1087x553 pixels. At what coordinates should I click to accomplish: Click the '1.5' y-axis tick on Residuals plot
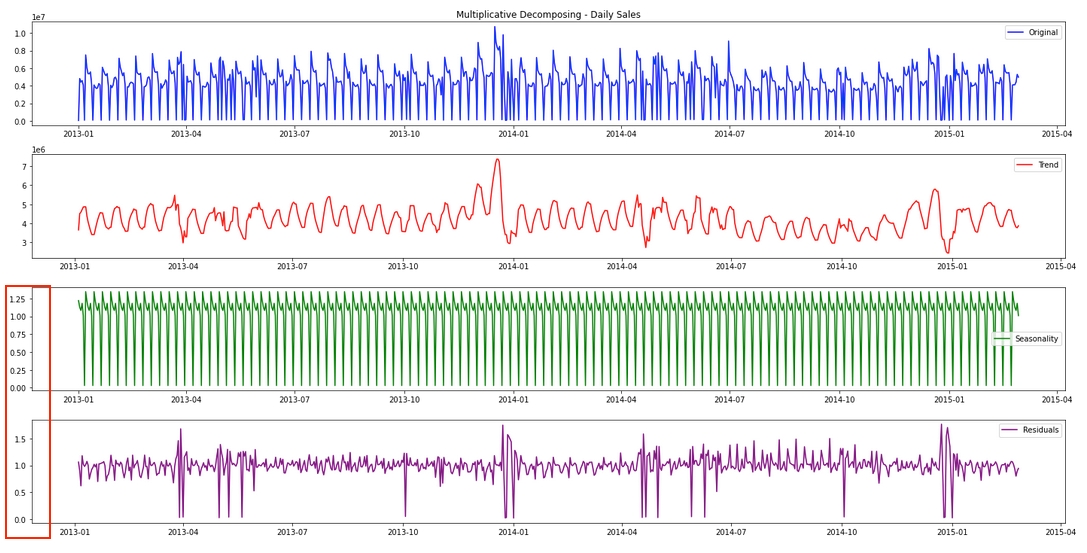coord(20,439)
